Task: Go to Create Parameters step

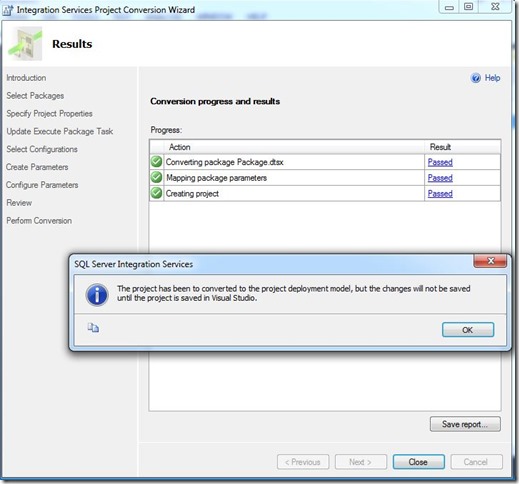Action: click(x=37, y=167)
